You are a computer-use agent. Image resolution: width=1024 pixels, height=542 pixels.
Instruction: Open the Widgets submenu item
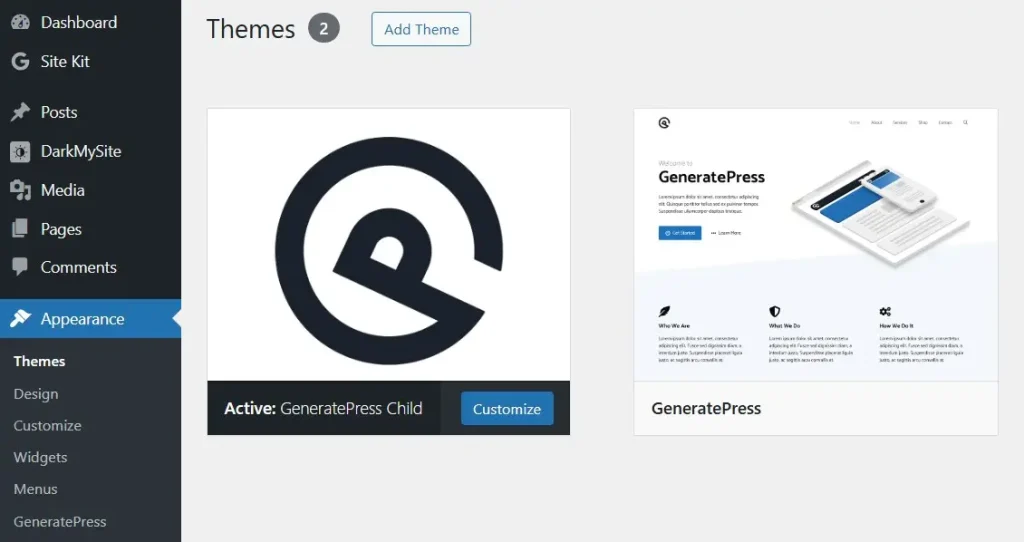[40, 458]
